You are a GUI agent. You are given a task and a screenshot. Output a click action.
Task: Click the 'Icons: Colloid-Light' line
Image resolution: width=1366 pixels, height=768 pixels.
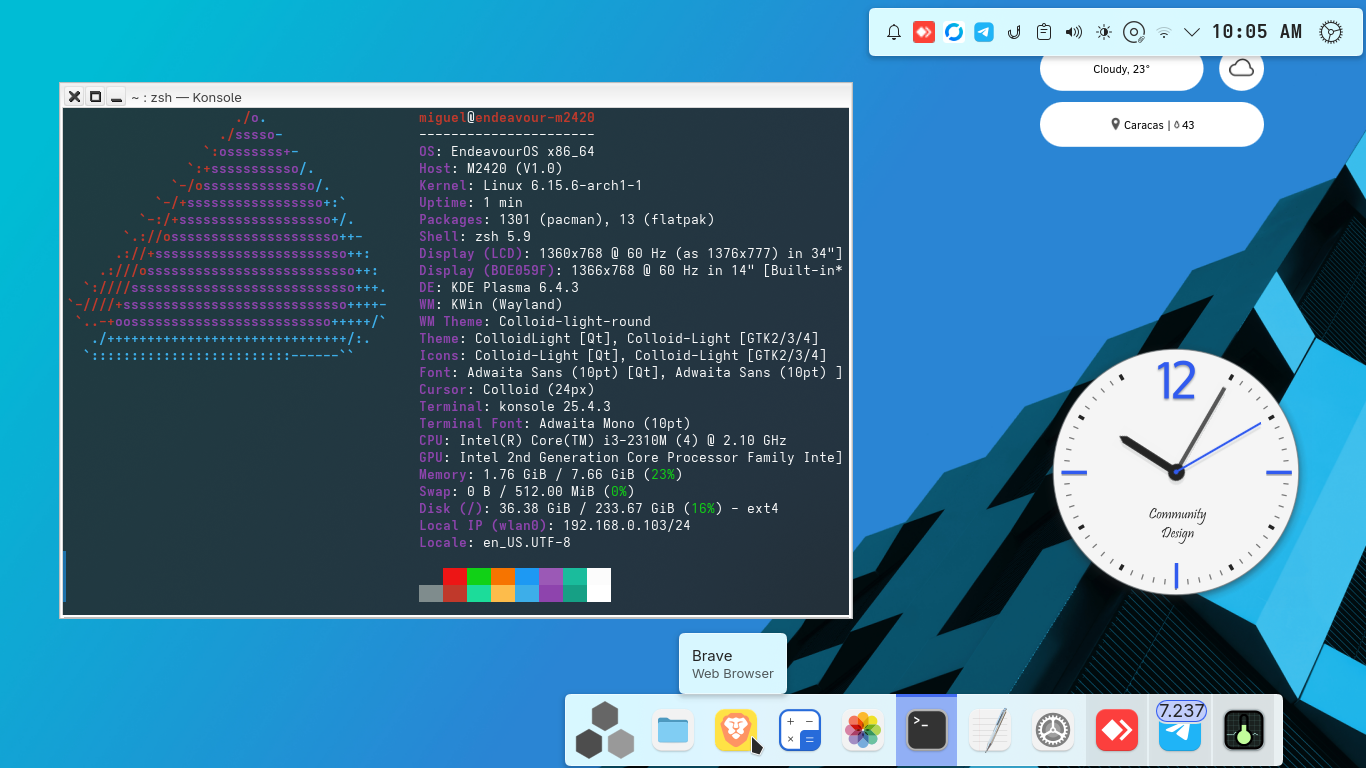point(623,356)
